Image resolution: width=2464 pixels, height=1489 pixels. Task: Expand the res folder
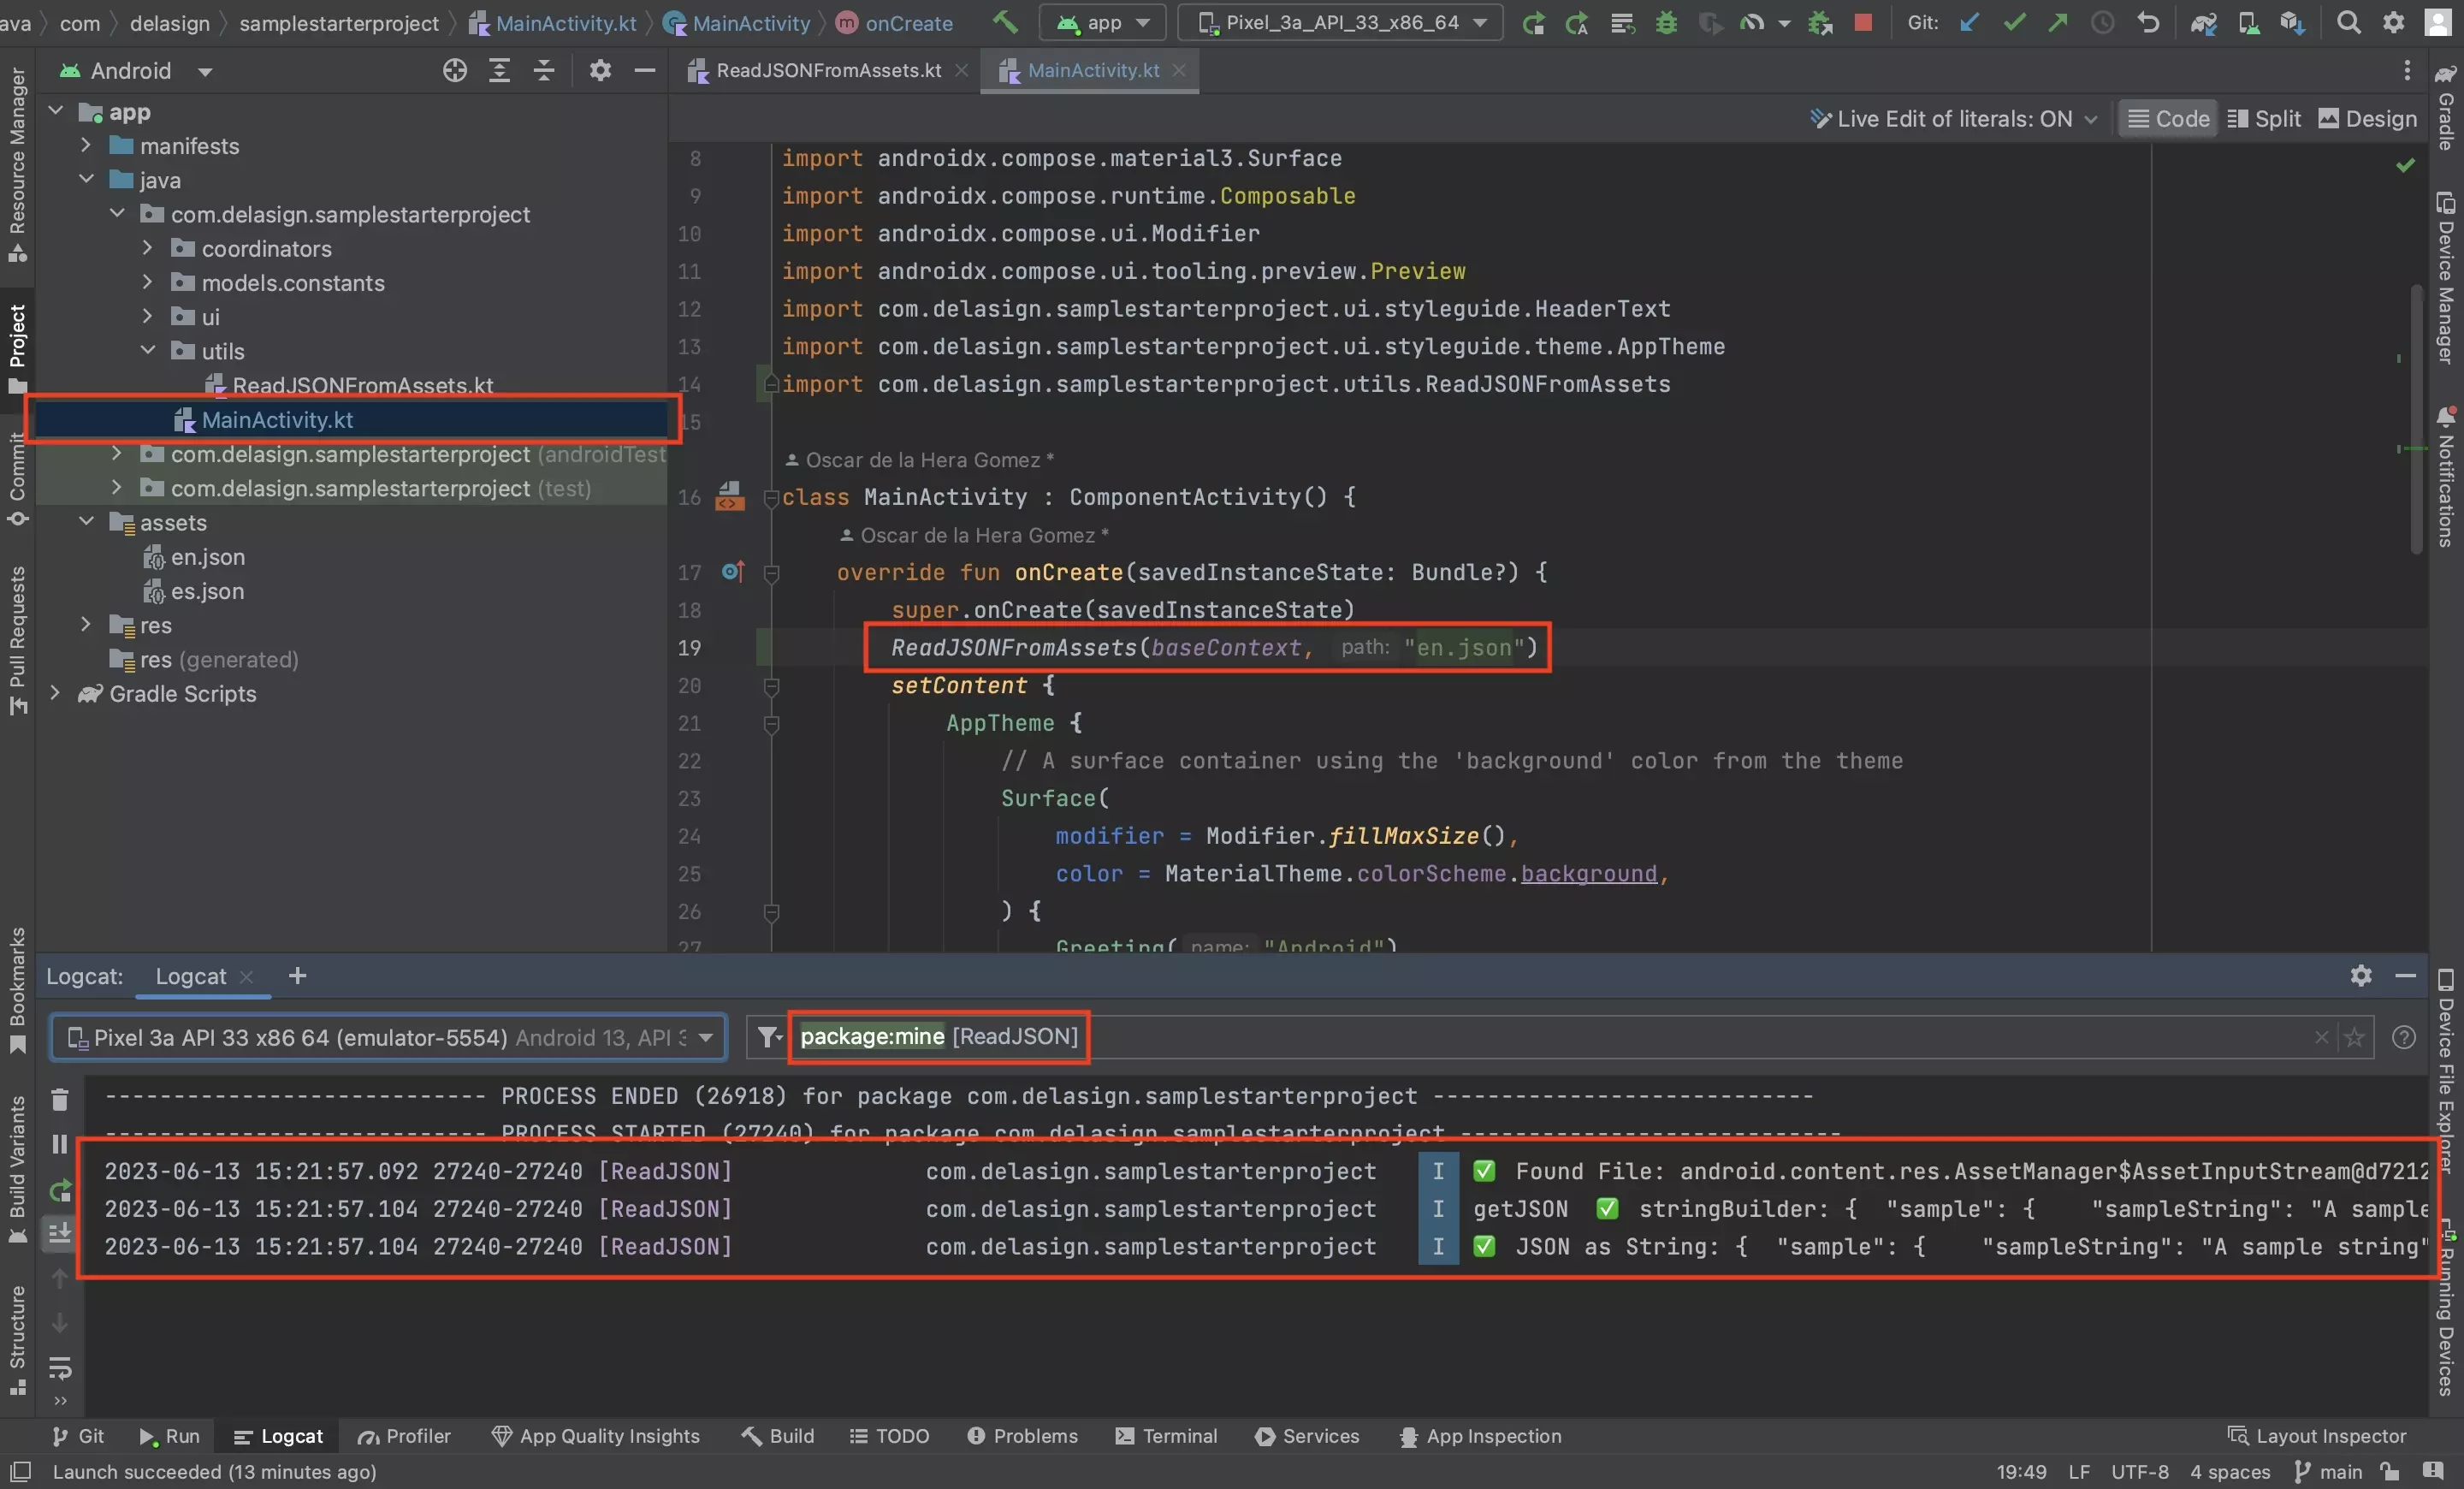86,625
